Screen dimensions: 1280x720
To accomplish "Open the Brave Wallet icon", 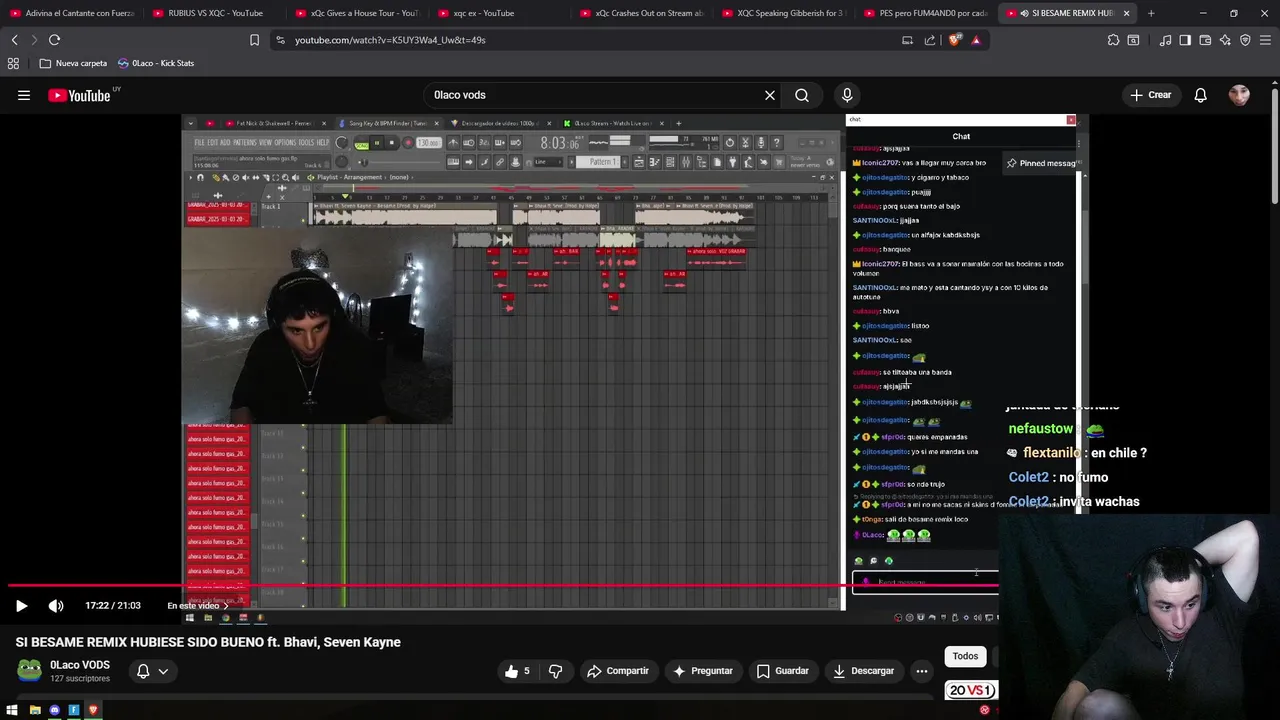I will (1205, 40).
